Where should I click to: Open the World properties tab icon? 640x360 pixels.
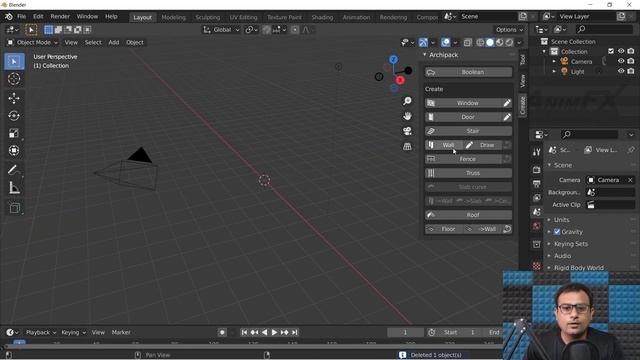[536, 226]
